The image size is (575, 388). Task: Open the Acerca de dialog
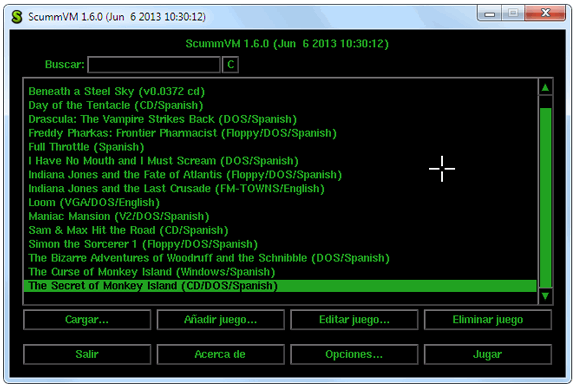pyautogui.click(x=220, y=354)
